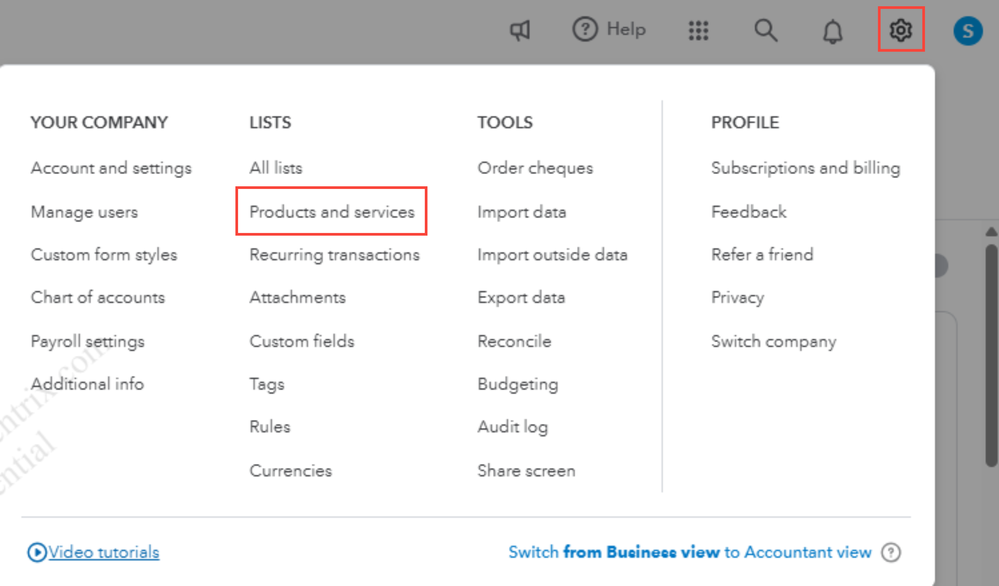Open the Reconcile tool
The image size is (999, 586).
click(x=514, y=340)
